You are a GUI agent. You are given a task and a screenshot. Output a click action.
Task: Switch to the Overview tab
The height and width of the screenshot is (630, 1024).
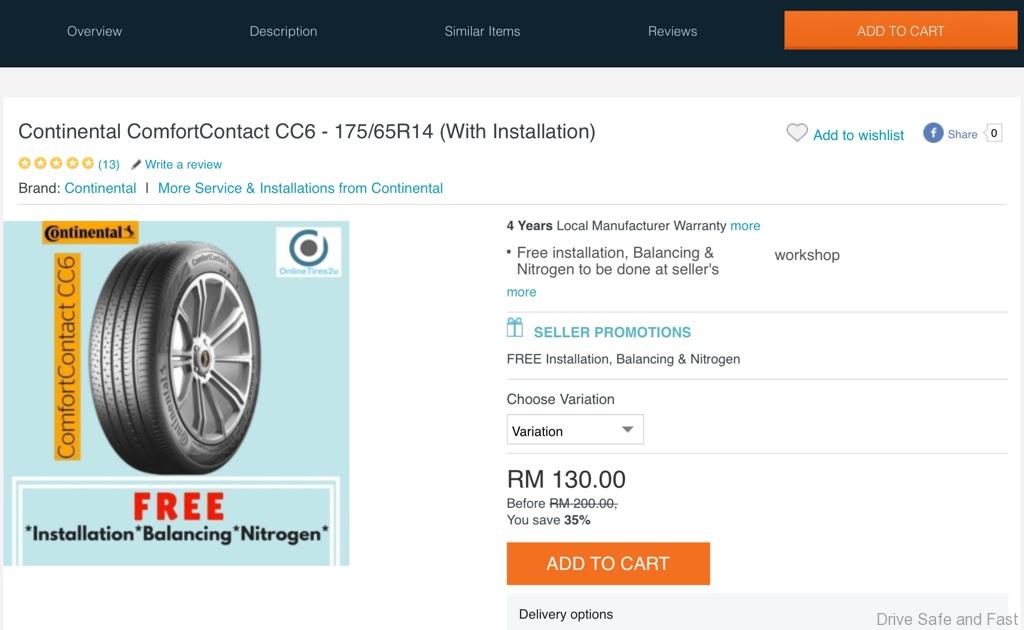pyautogui.click(x=94, y=31)
